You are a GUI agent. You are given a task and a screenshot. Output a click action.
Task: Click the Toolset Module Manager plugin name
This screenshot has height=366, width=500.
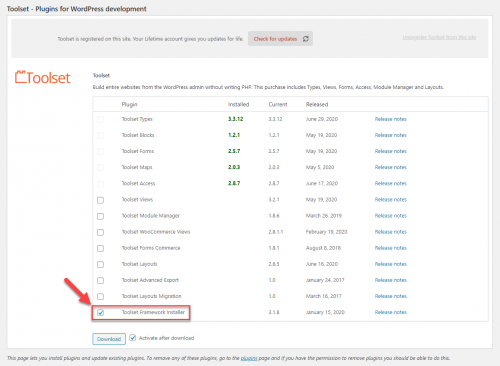coord(150,216)
